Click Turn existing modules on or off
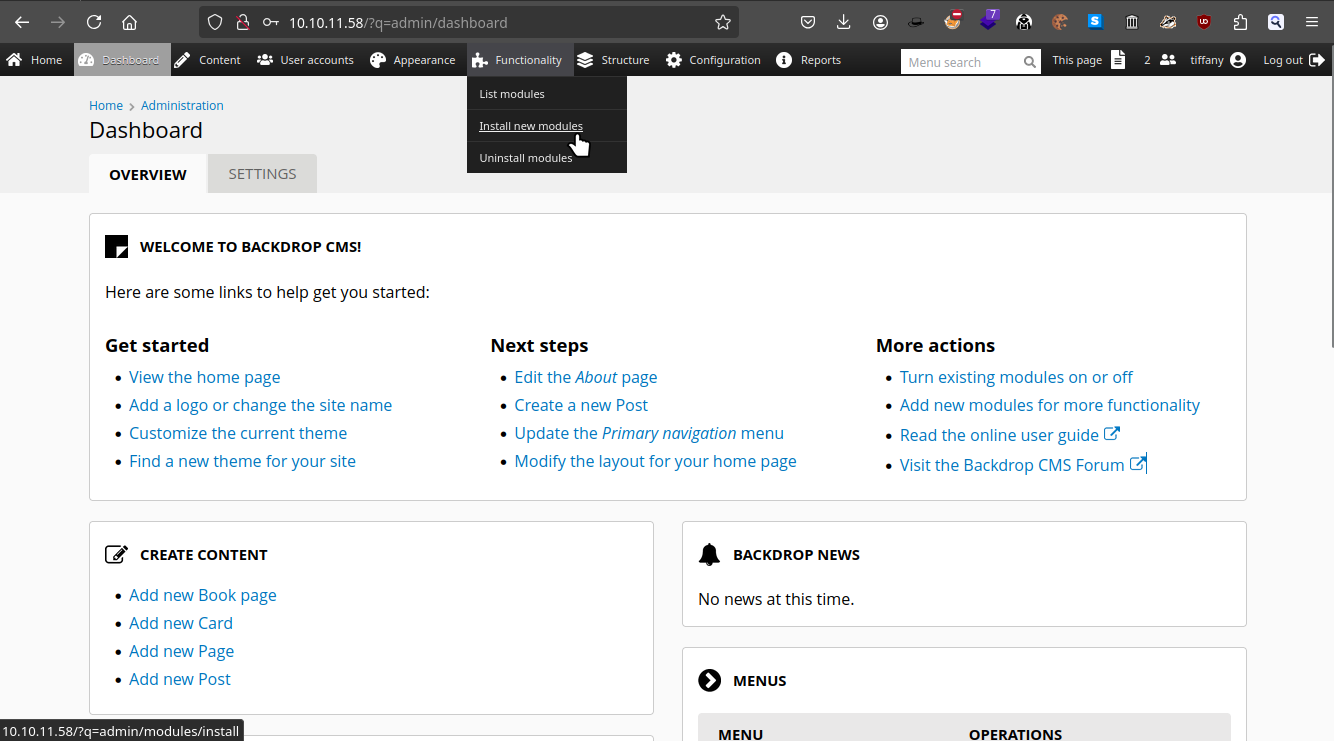Viewport: 1334px width, 741px height. coord(1016,377)
